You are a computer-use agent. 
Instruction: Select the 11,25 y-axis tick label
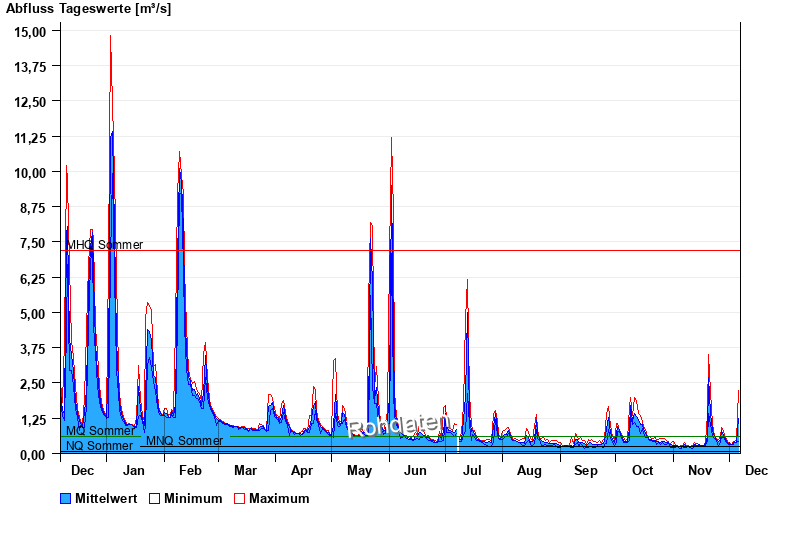tap(32, 137)
